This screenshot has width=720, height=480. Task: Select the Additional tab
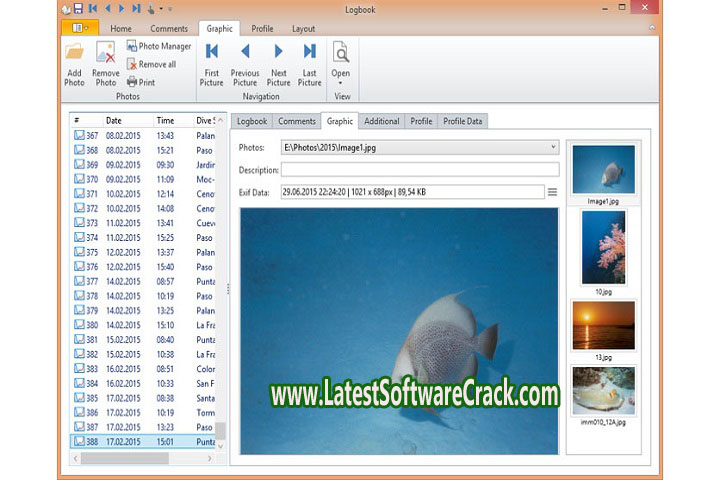381,121
